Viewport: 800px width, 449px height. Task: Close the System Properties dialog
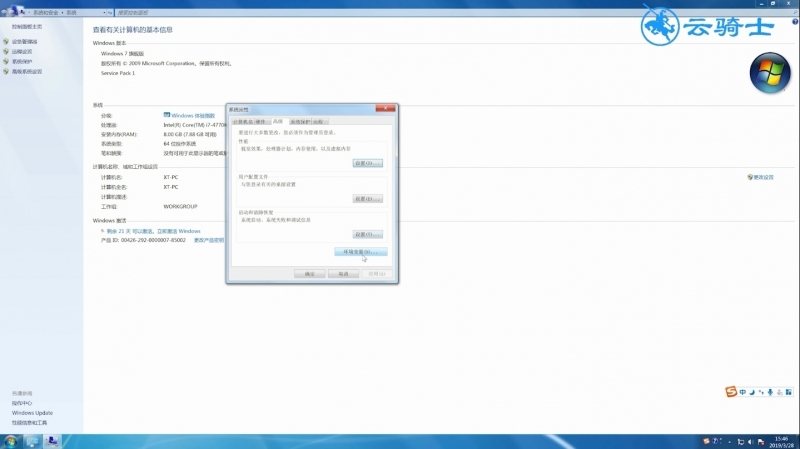click(385, 108)
